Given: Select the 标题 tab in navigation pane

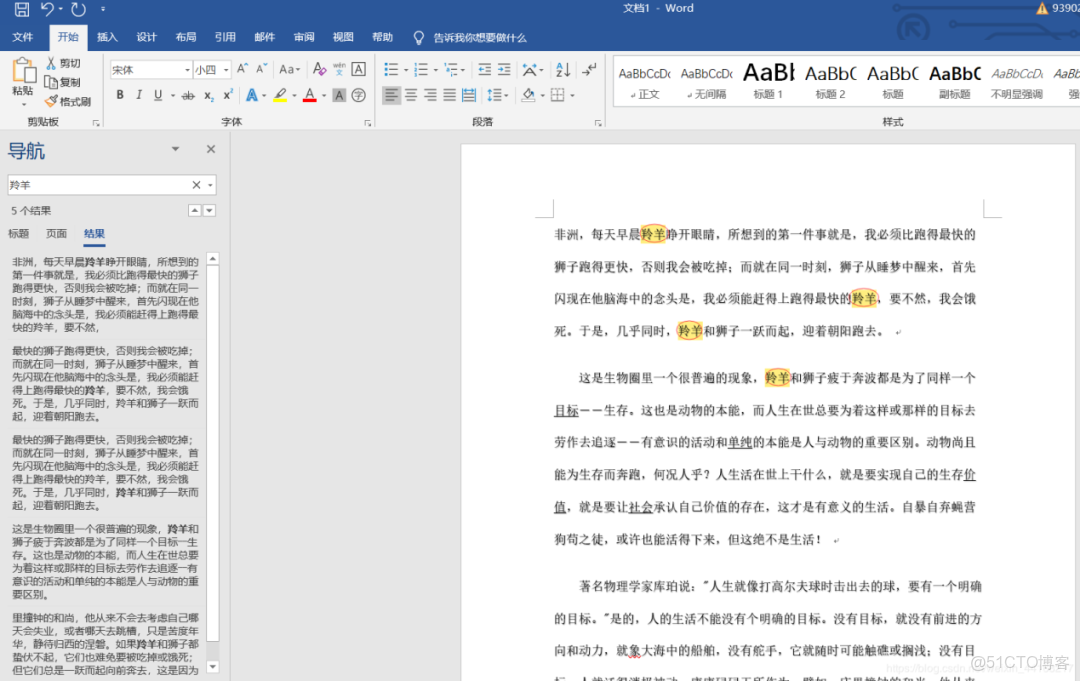Looking at the screenshot, I should point(18,233).
